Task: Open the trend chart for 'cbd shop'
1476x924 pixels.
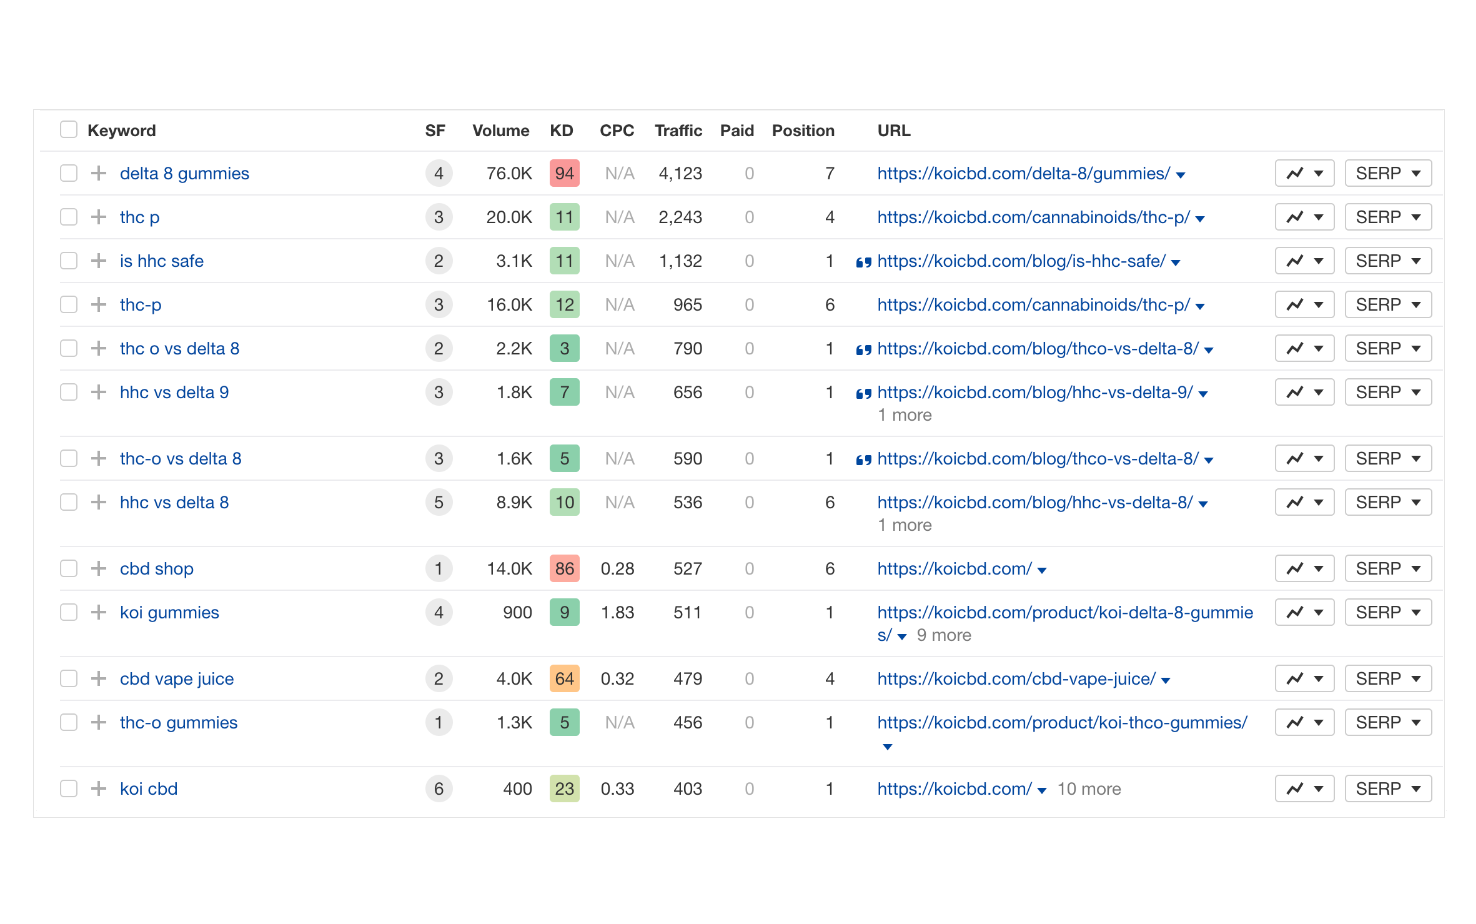Action: 1305,569
